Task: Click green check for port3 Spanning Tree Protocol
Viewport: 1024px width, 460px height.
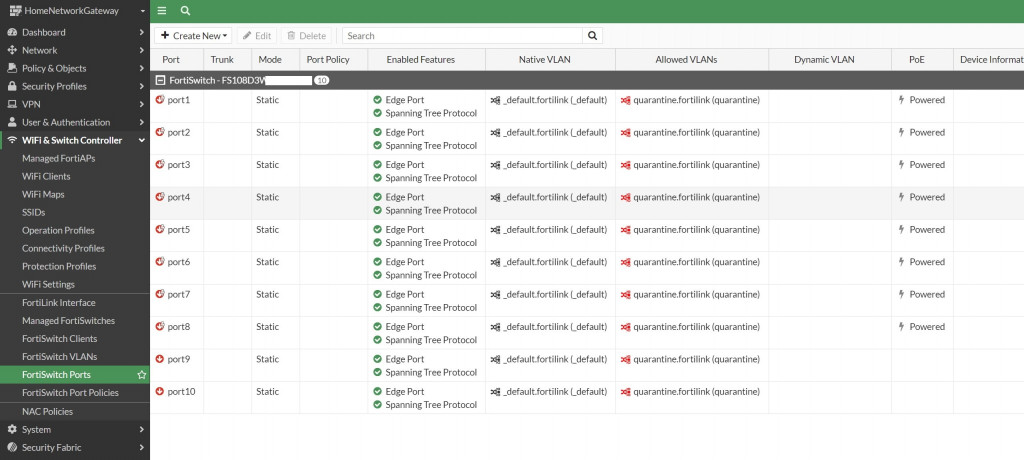Action: tap(377, 178)
